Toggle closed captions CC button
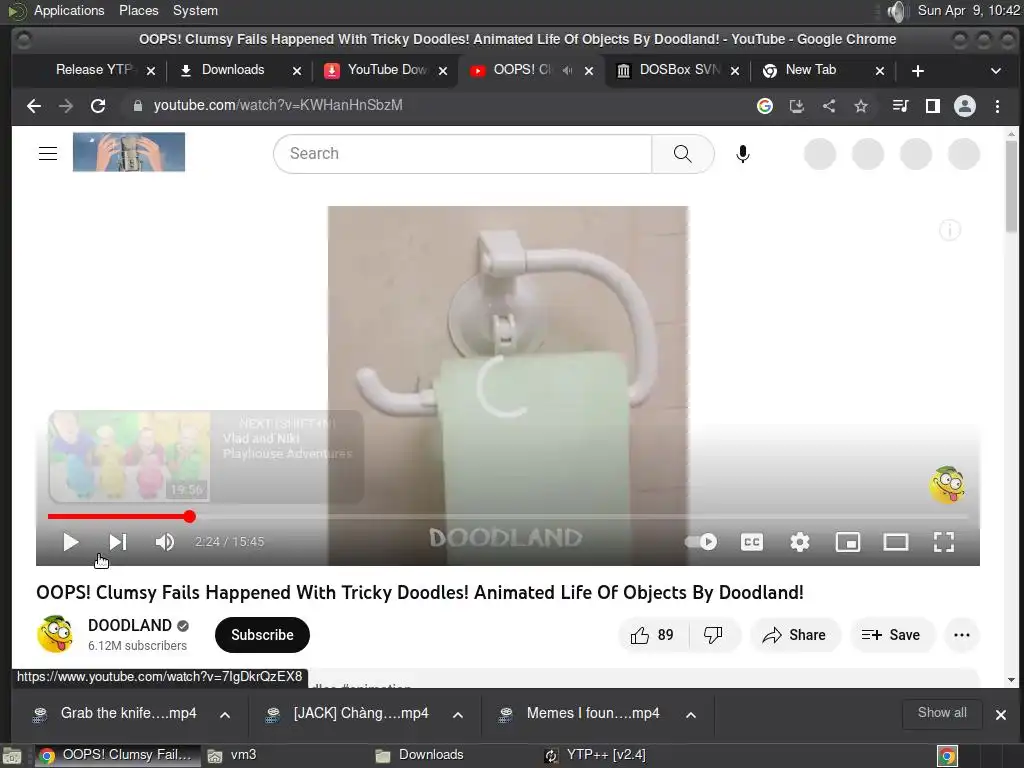1024x768 pixels. (752, 542)
